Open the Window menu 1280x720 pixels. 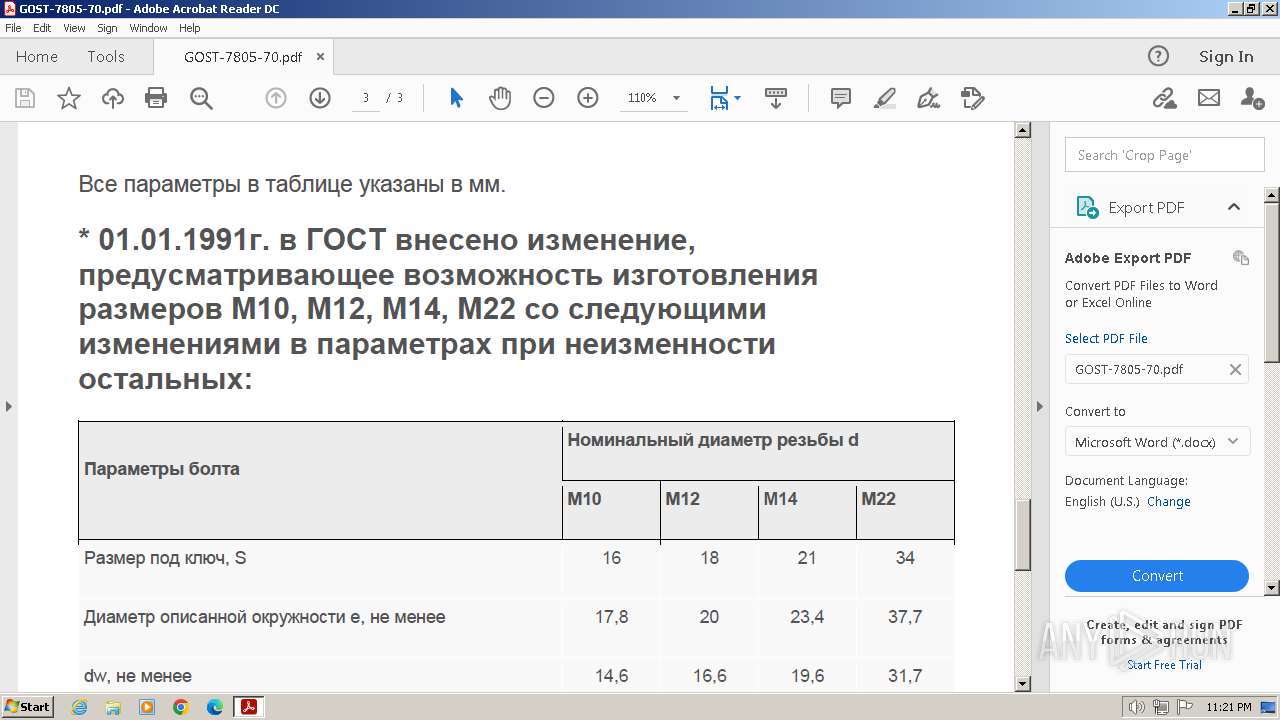coord(148,28)
